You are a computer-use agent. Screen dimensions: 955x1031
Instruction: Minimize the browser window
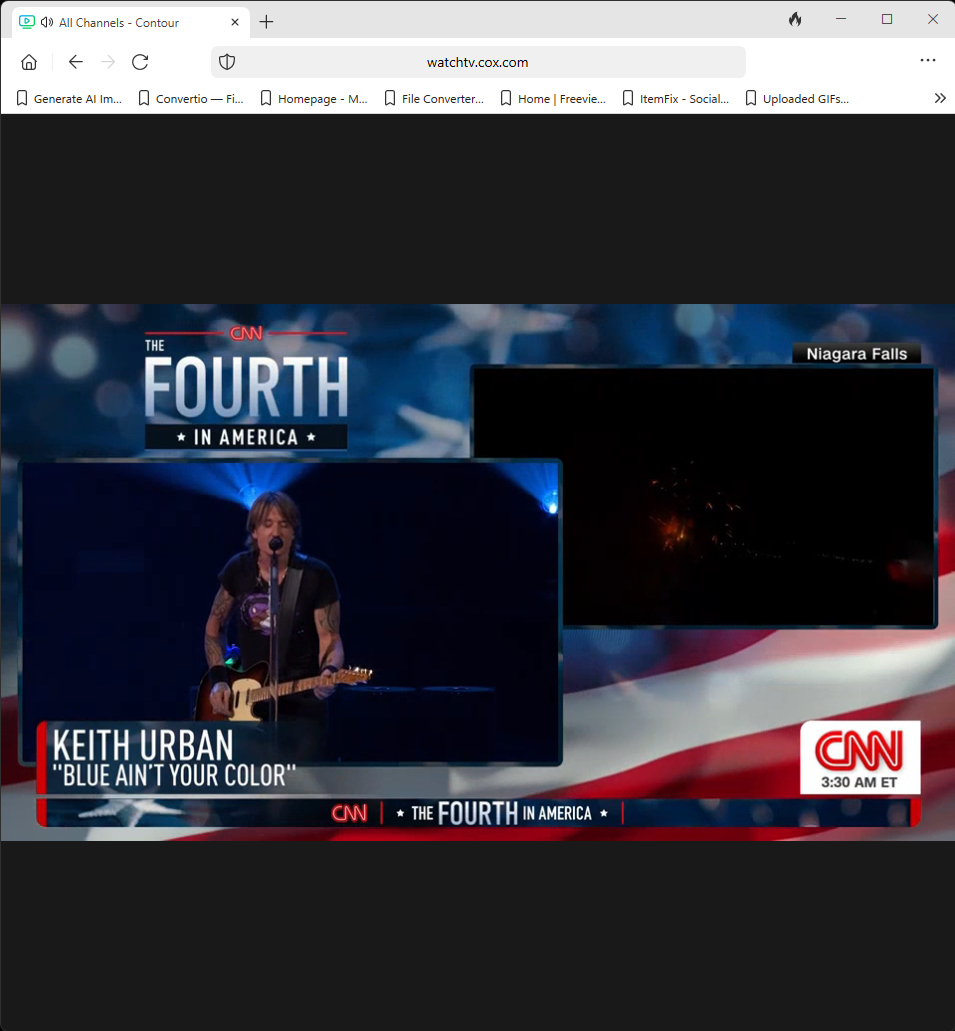(x=841, y=20)
